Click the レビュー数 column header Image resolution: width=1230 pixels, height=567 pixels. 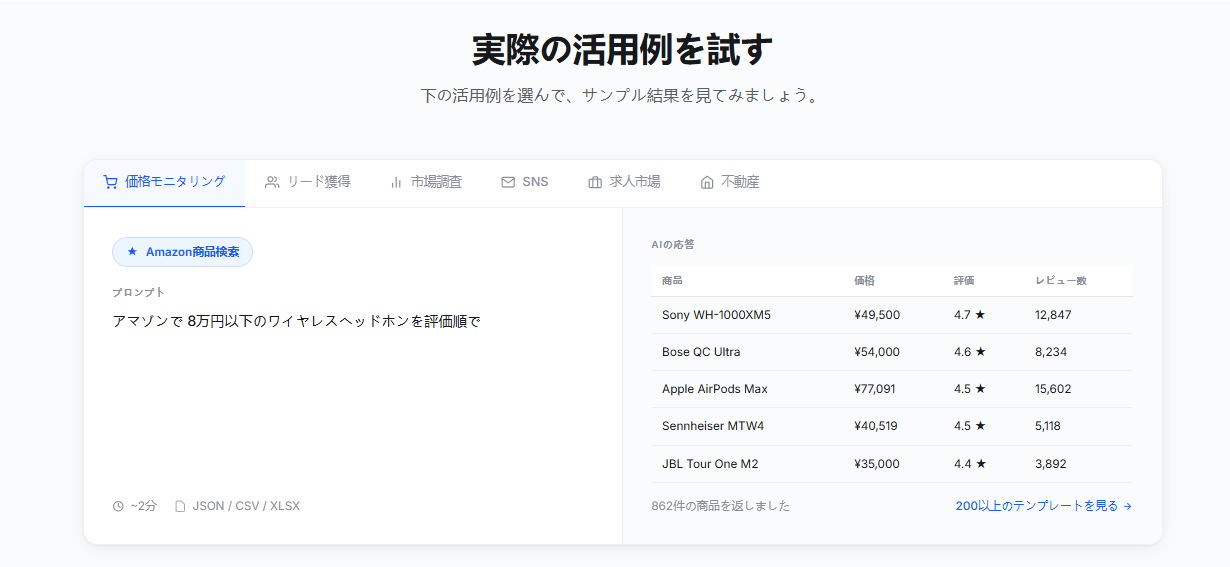[1060, 281]
